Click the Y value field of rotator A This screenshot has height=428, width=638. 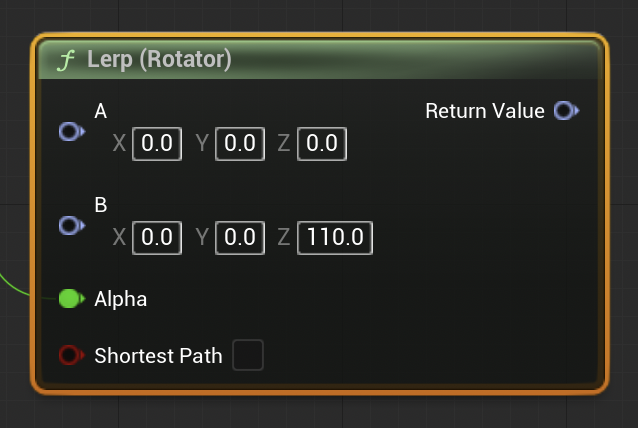240,144
